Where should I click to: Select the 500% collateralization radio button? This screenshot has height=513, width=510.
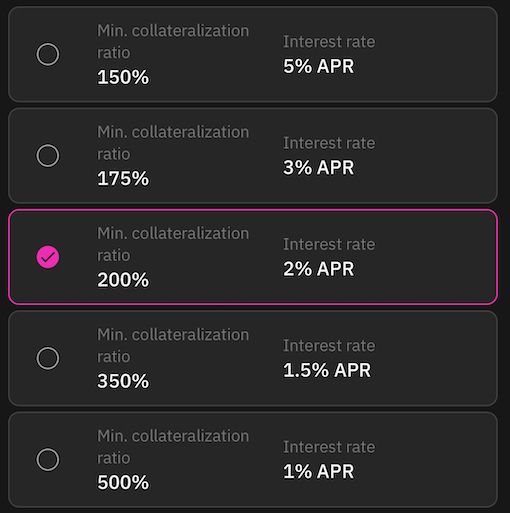(x=48, y=459)
